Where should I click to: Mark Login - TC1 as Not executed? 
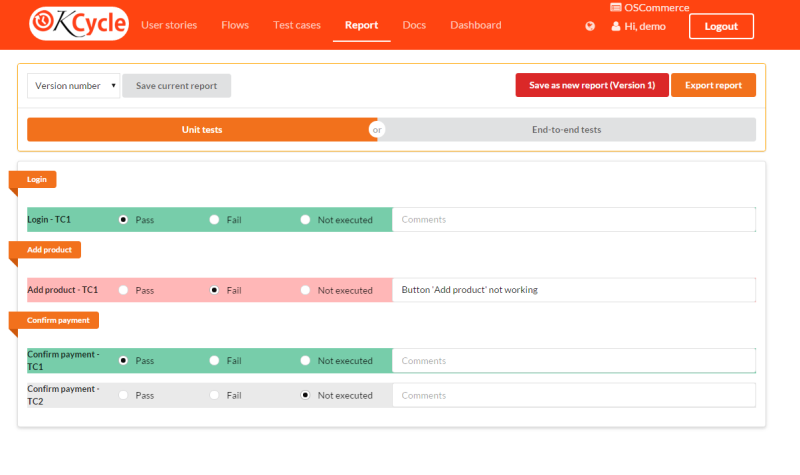click(305, 219)
